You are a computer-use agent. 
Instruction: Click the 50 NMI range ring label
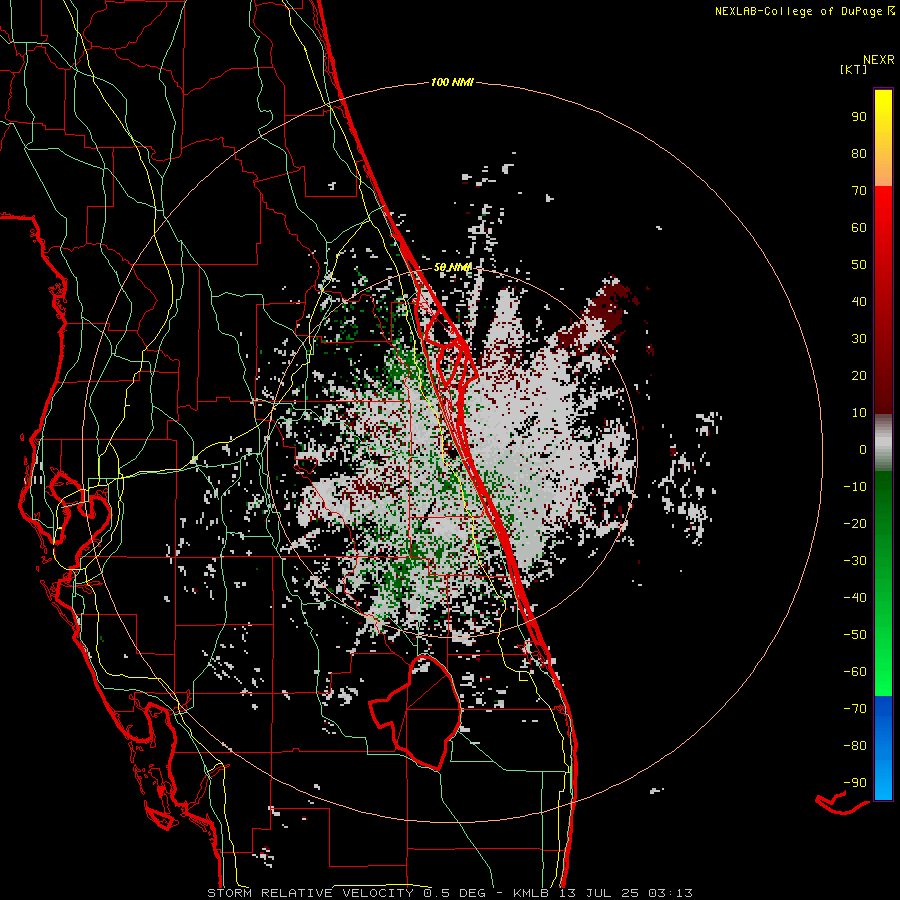point(452,267)
